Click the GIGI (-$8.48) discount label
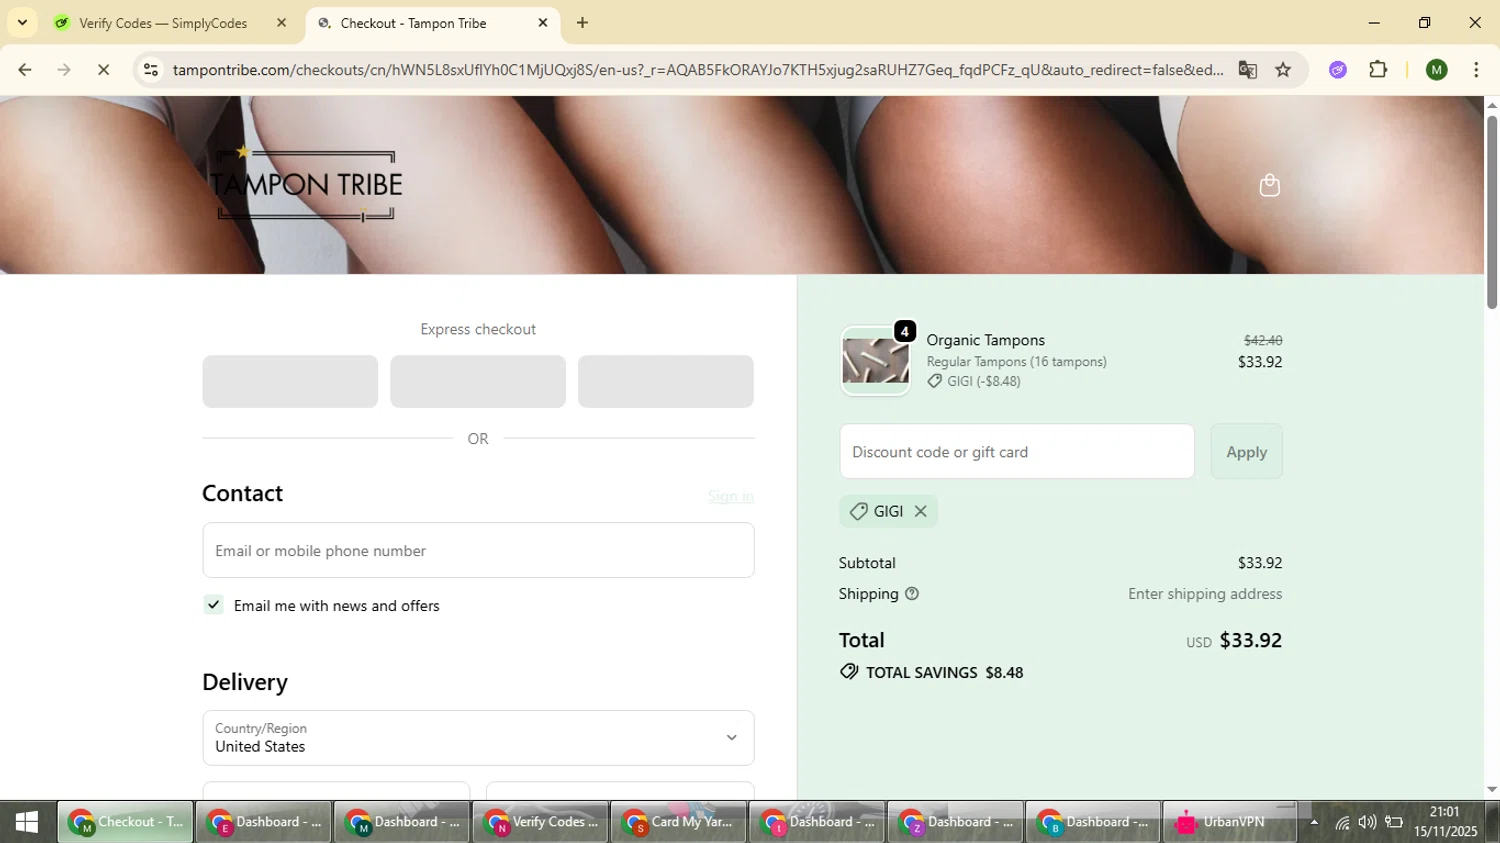 [x=983, y=381]
